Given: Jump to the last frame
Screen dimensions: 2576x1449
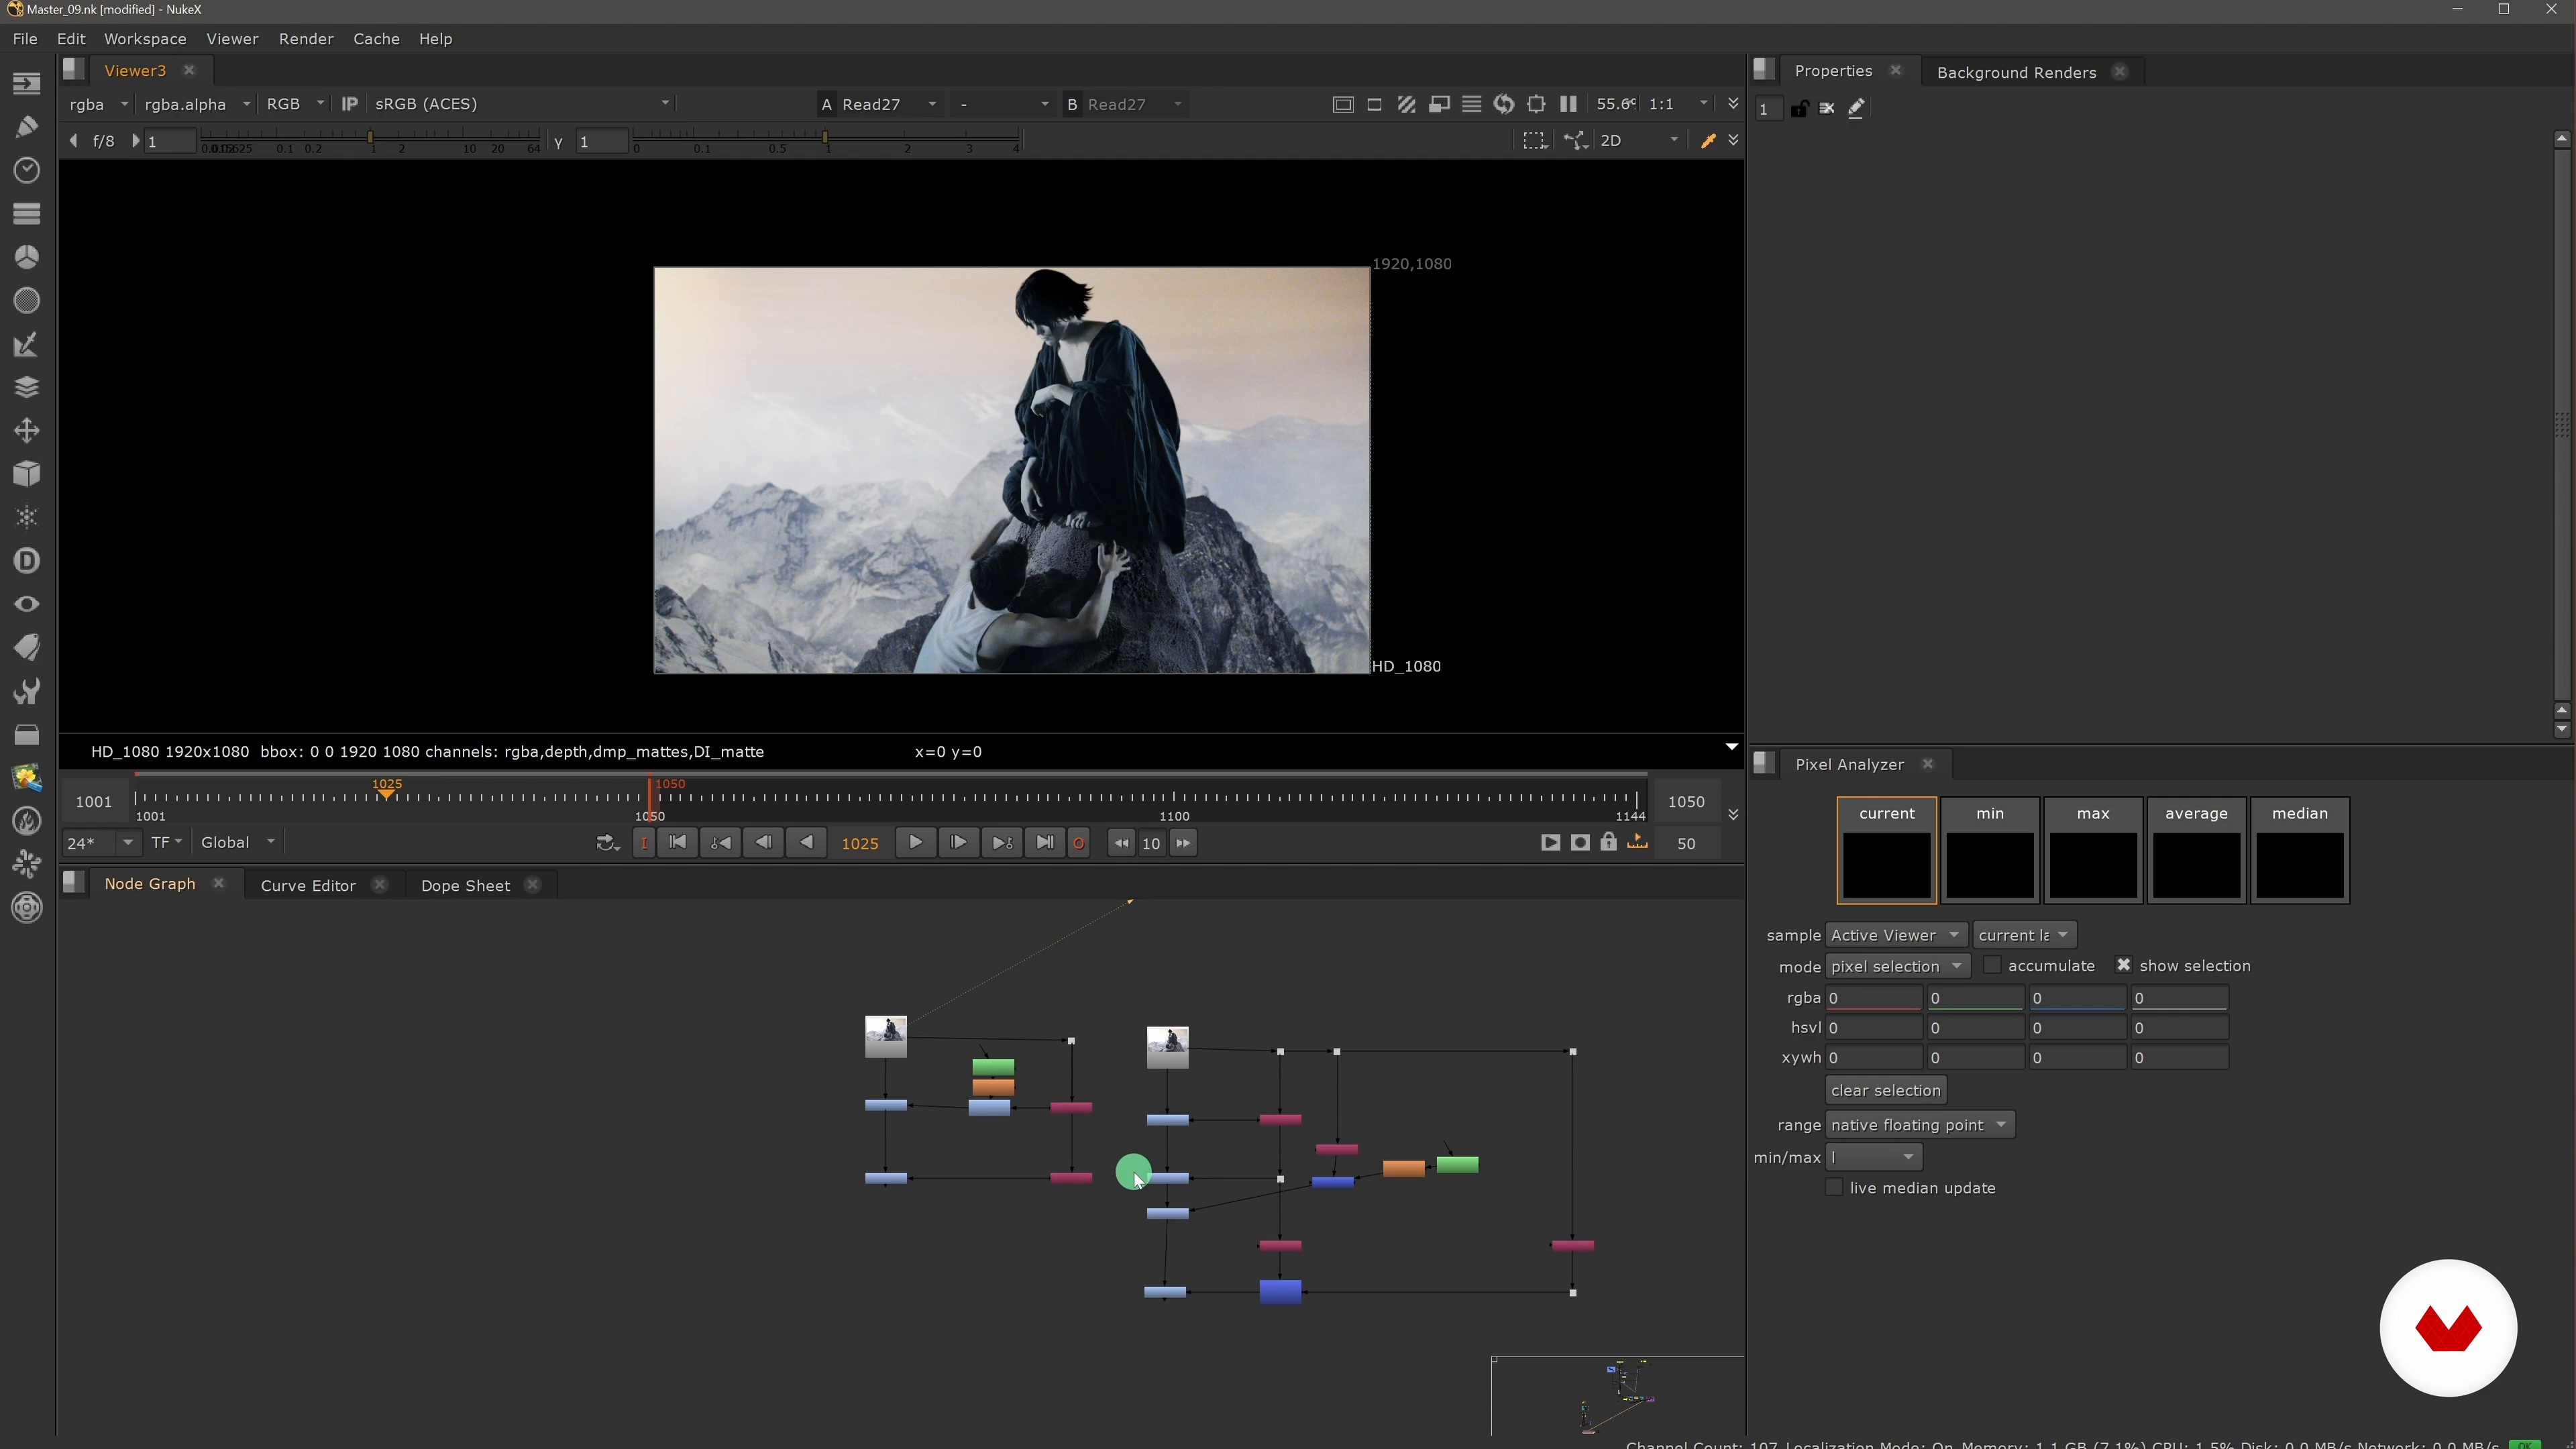Looking at the screenshot, I should 1044,842.
